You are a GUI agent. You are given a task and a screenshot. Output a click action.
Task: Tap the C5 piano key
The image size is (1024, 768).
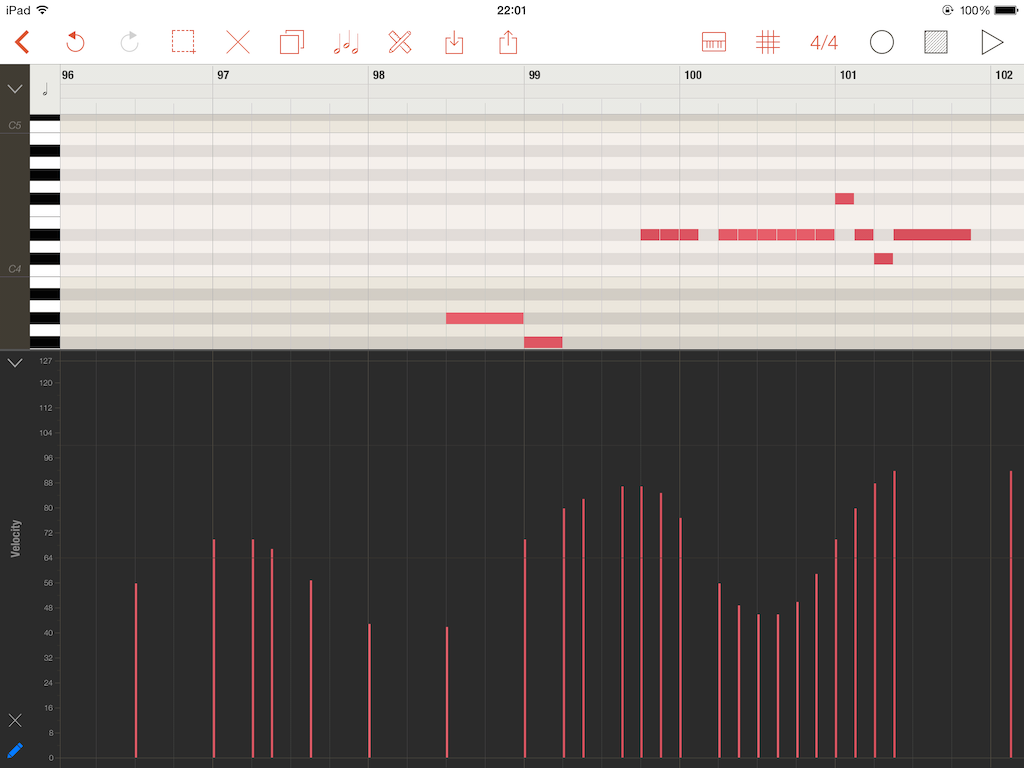44,127
